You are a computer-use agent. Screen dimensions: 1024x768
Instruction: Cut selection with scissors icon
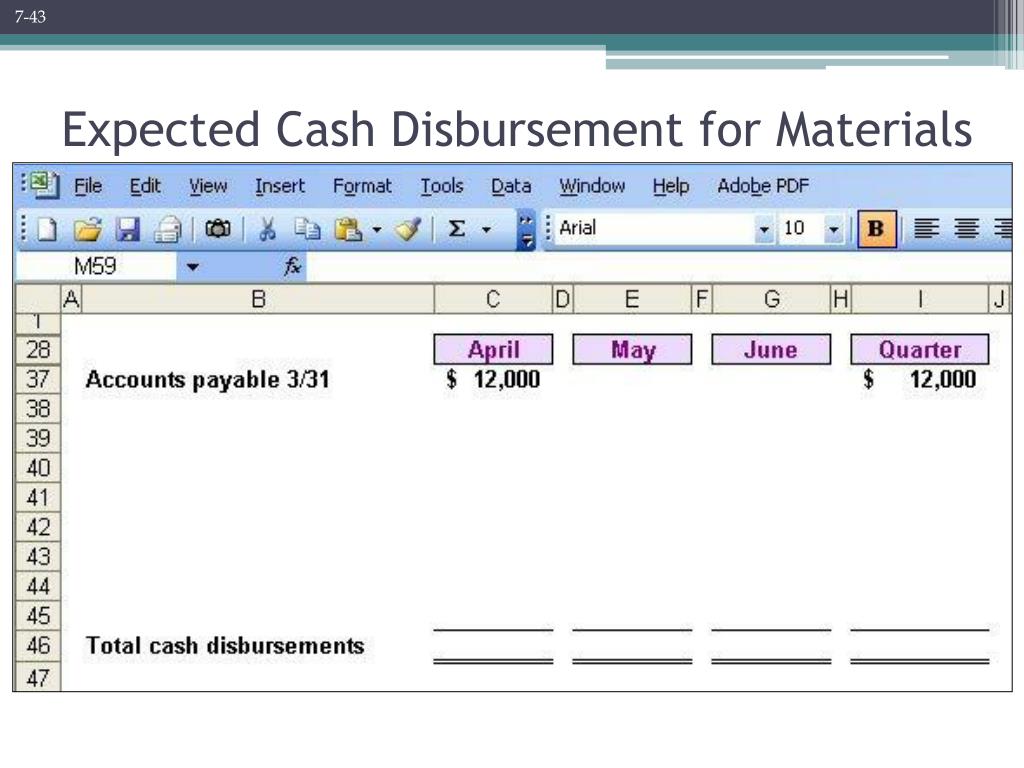267,229
